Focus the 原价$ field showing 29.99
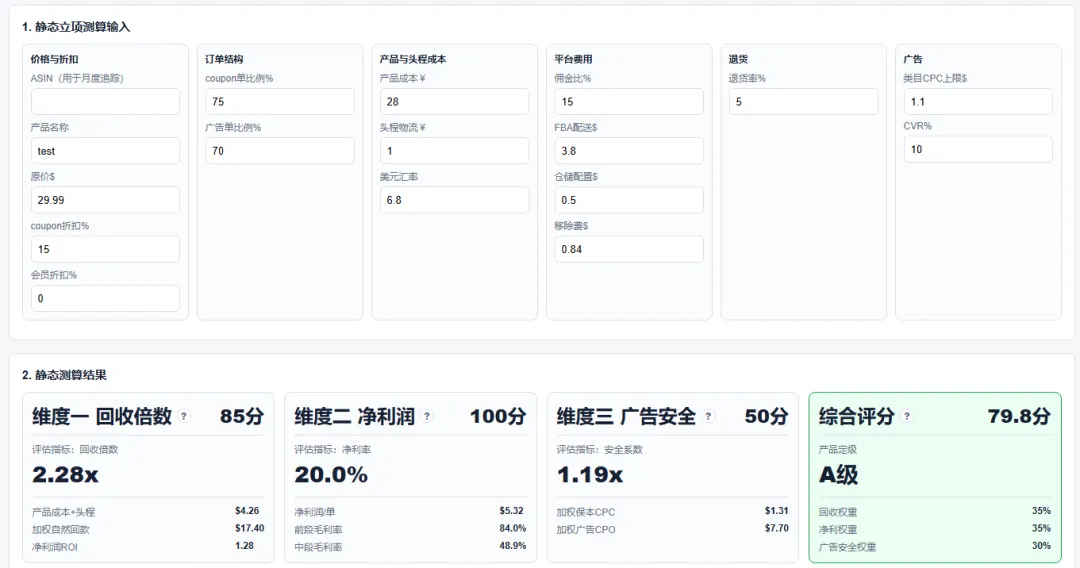The width and height of the screenshot is (1080, 568). [x=105, y=200]
